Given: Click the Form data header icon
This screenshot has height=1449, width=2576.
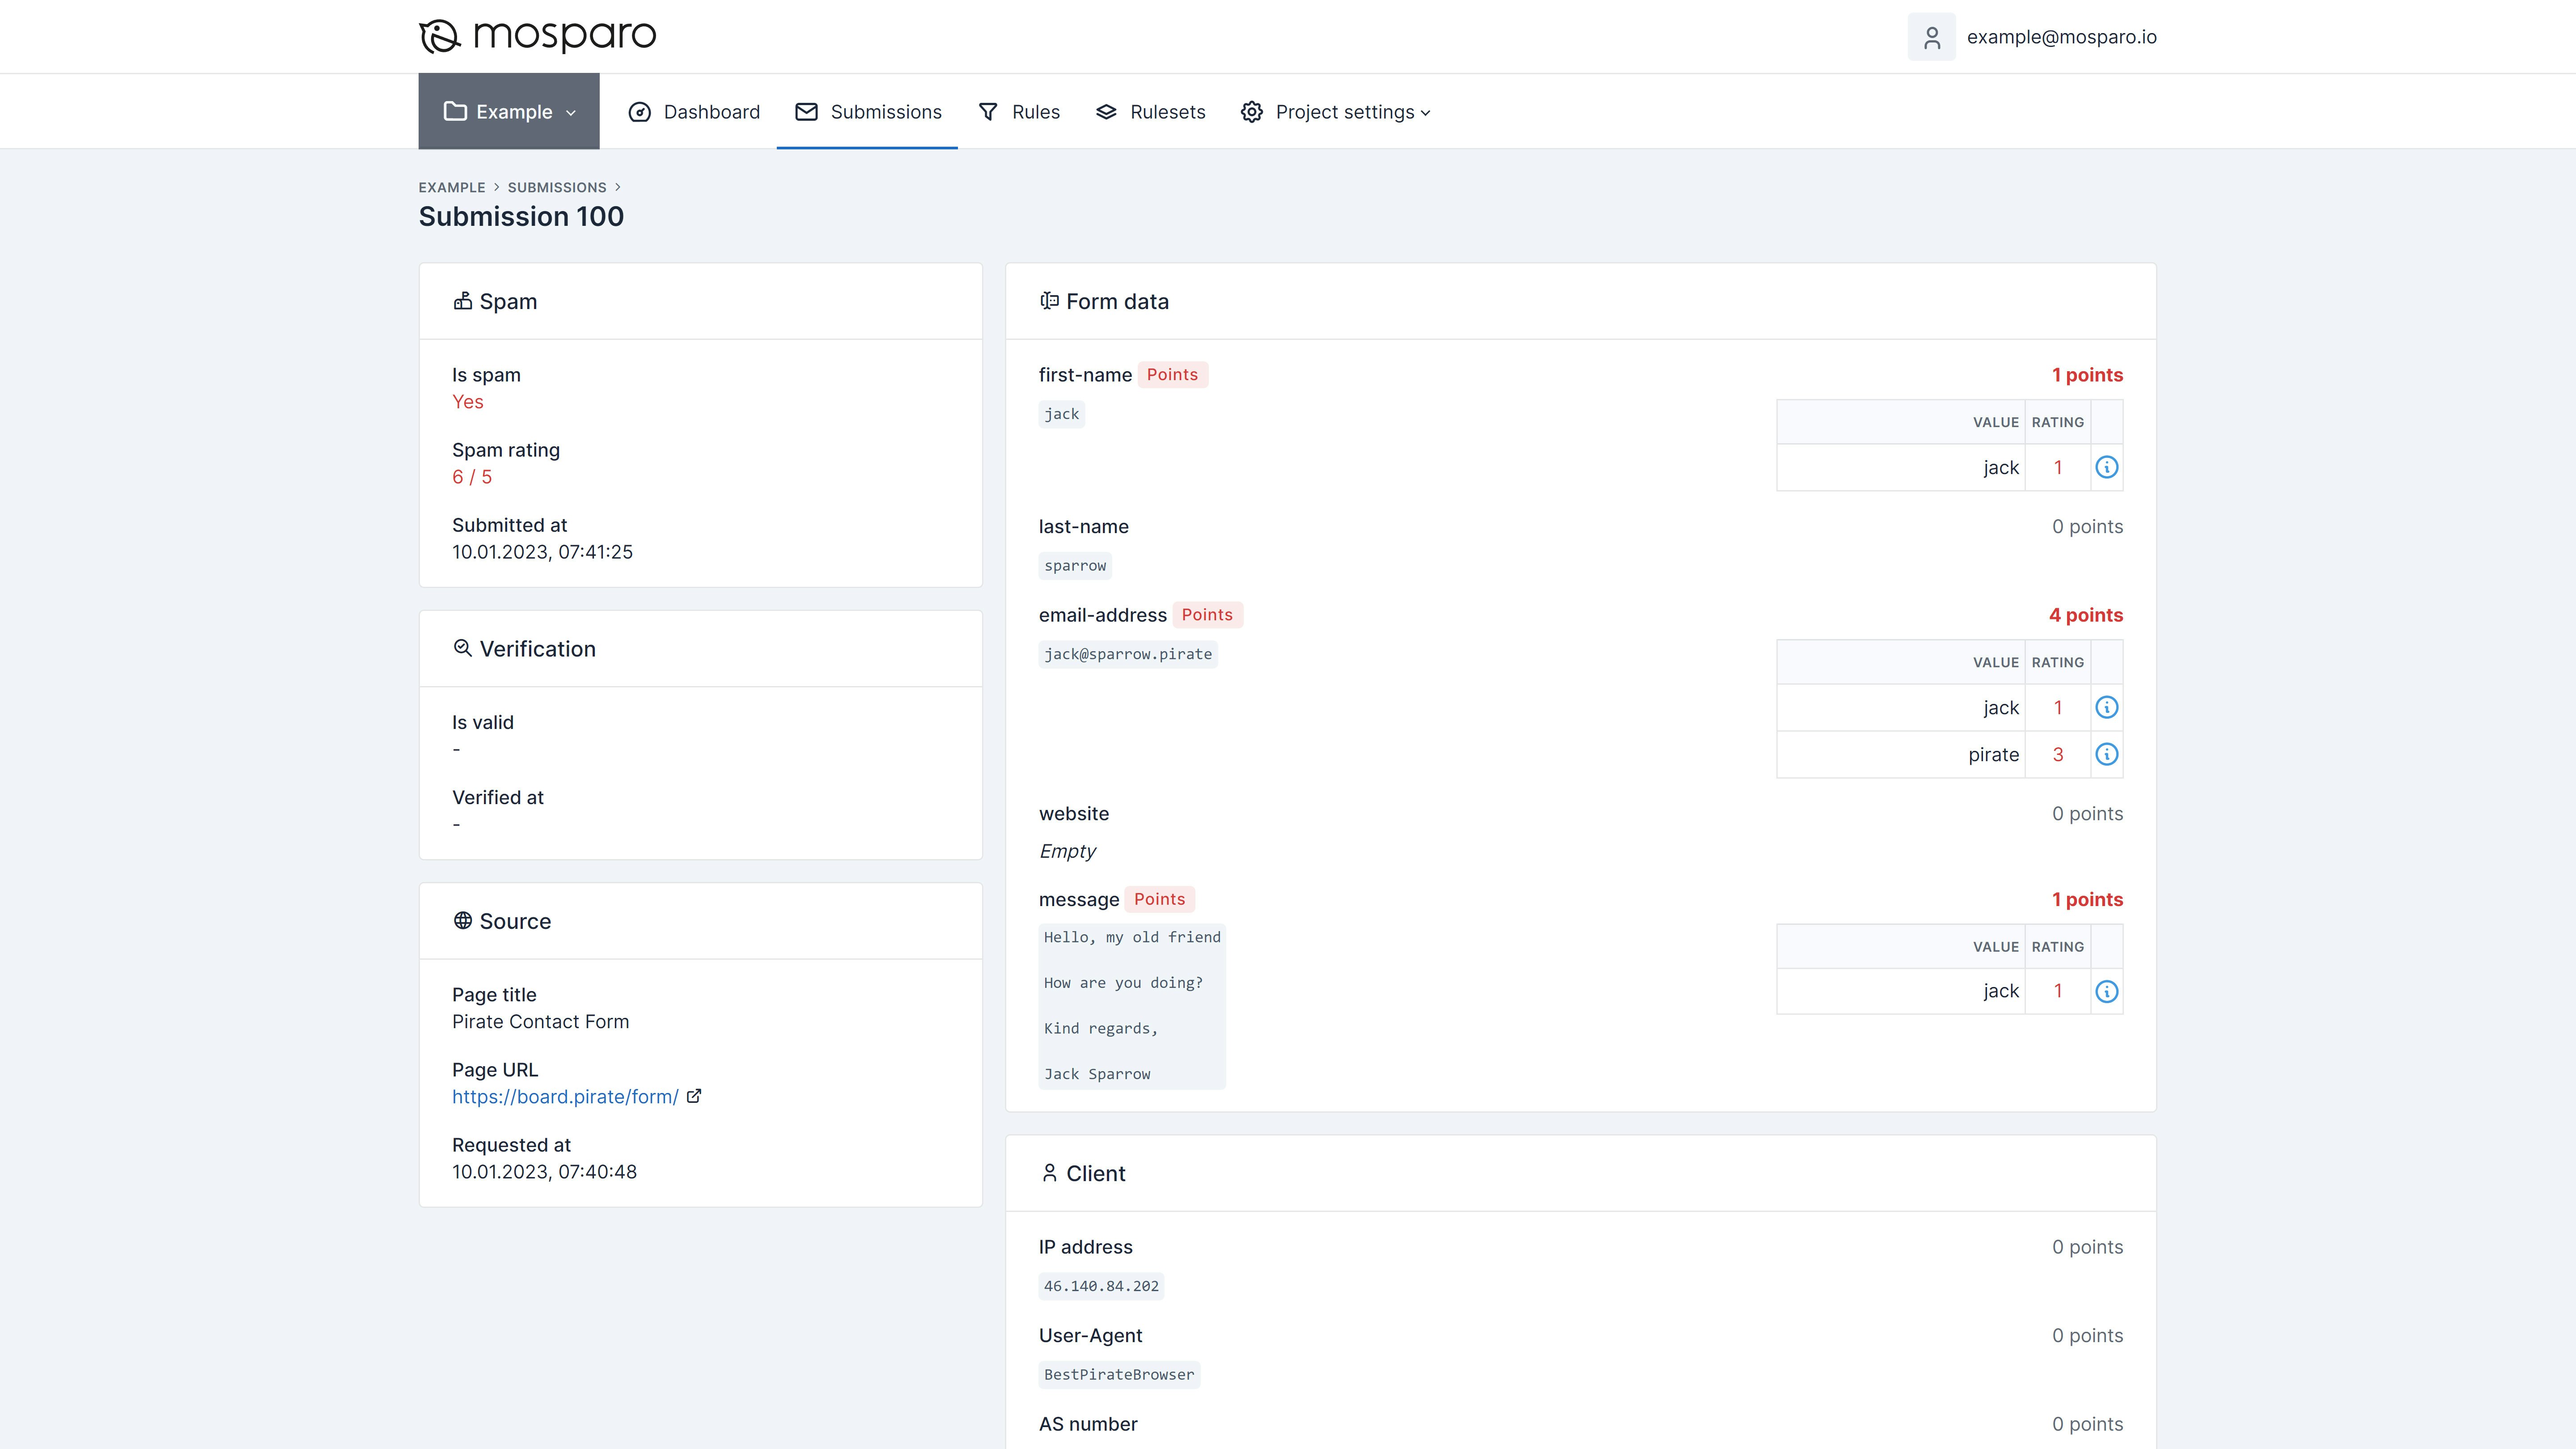Looking at the screenshot, I should (x=1049, y=301).
